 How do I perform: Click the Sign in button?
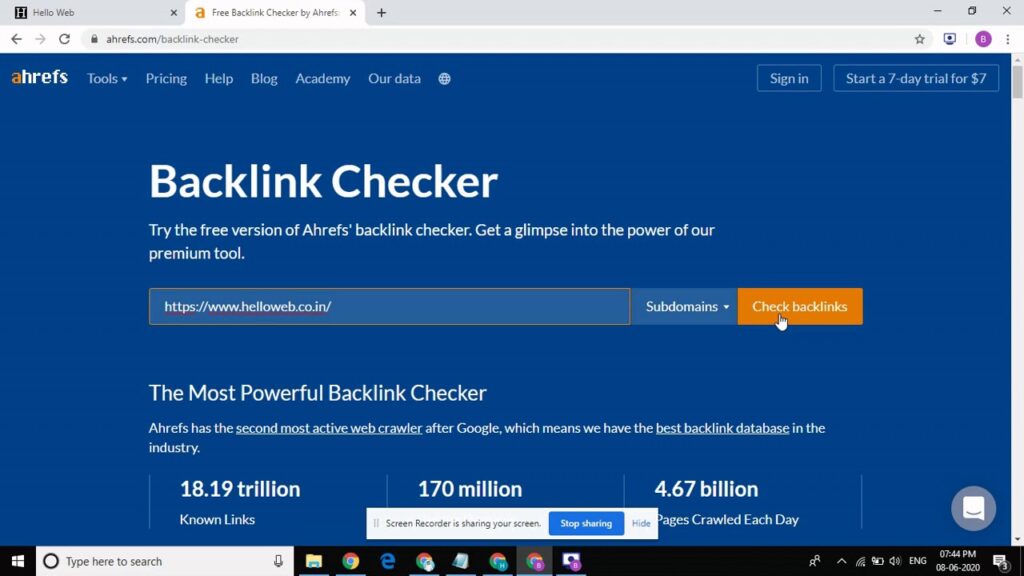pos(789,78)
